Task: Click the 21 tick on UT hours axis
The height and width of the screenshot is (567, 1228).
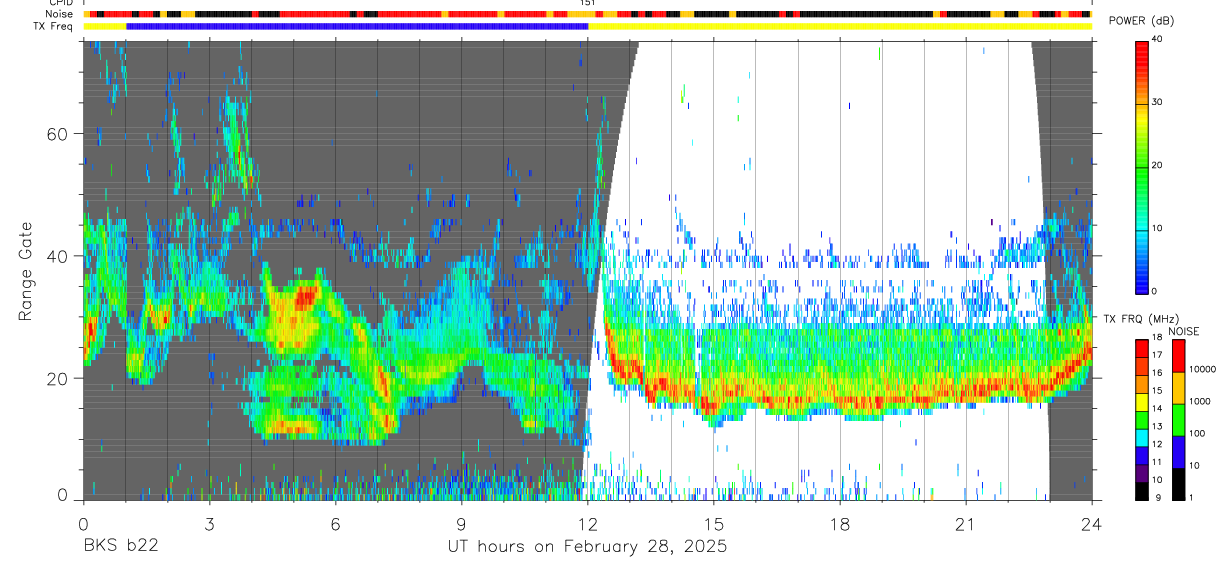Action: coord(966,524)
